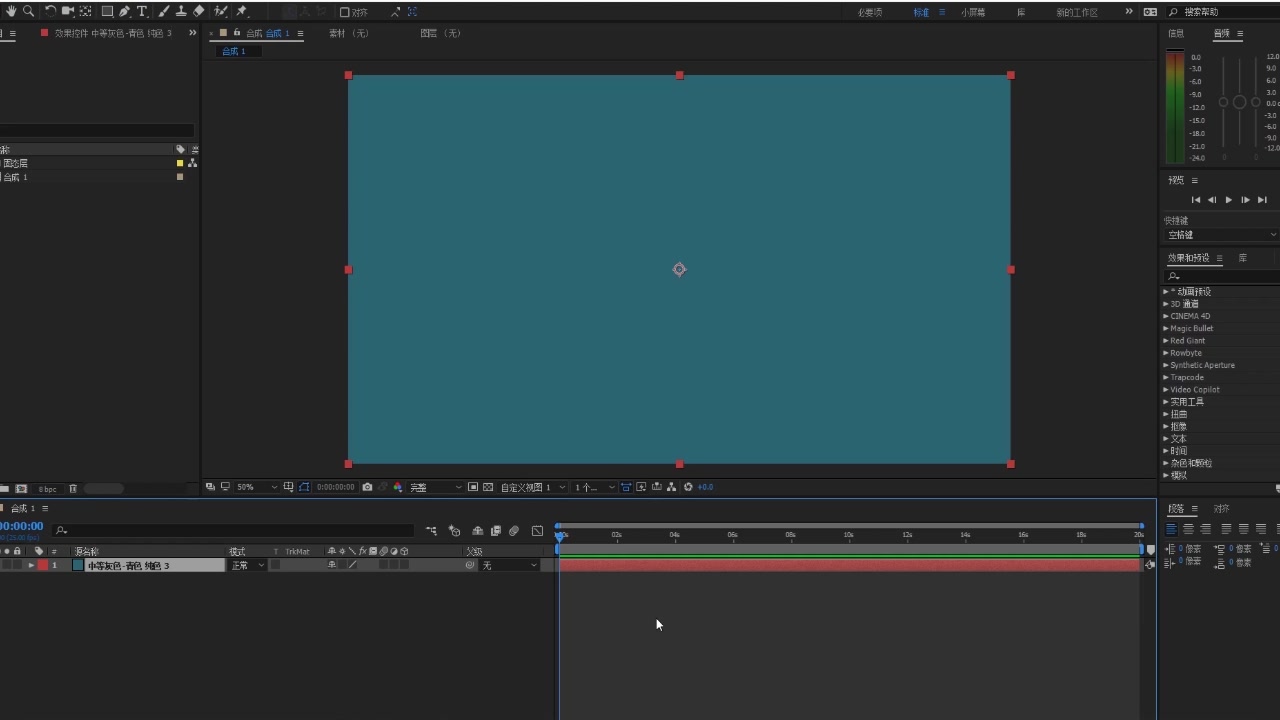Switch to the 小屏幕 workspace
This screenshot has width=1280, height=720.
973,12
